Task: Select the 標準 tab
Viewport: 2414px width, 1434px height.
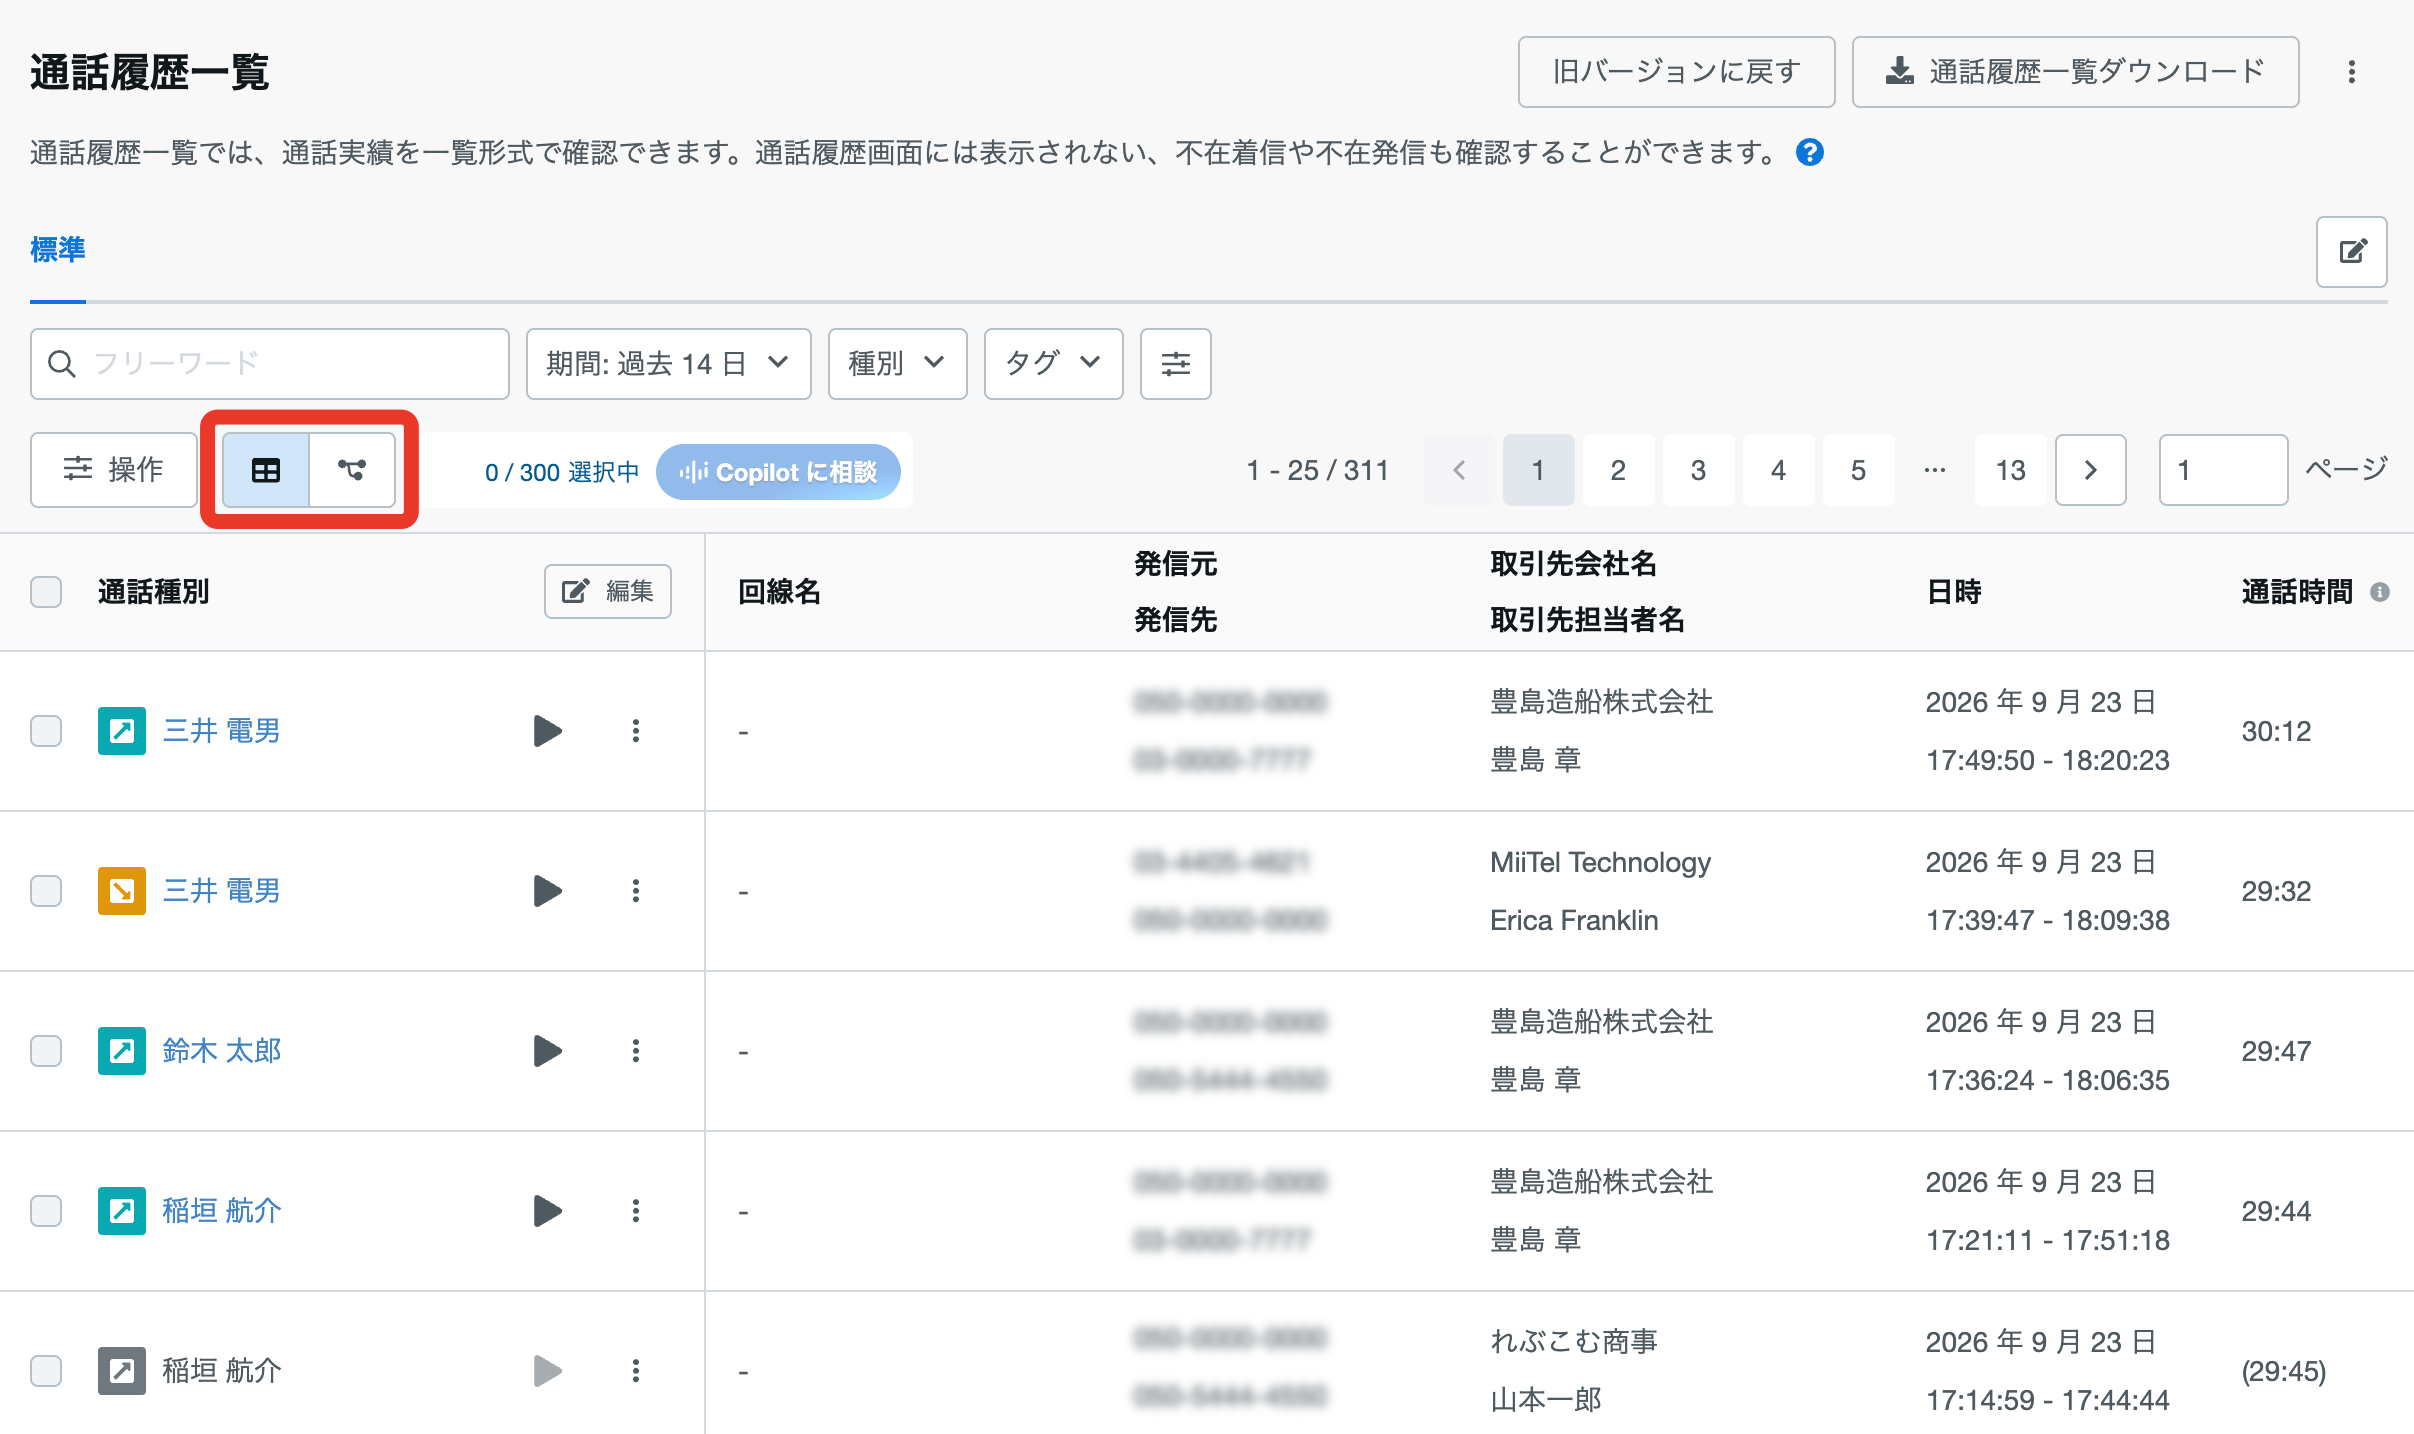Action: click(x=58, y=250)
